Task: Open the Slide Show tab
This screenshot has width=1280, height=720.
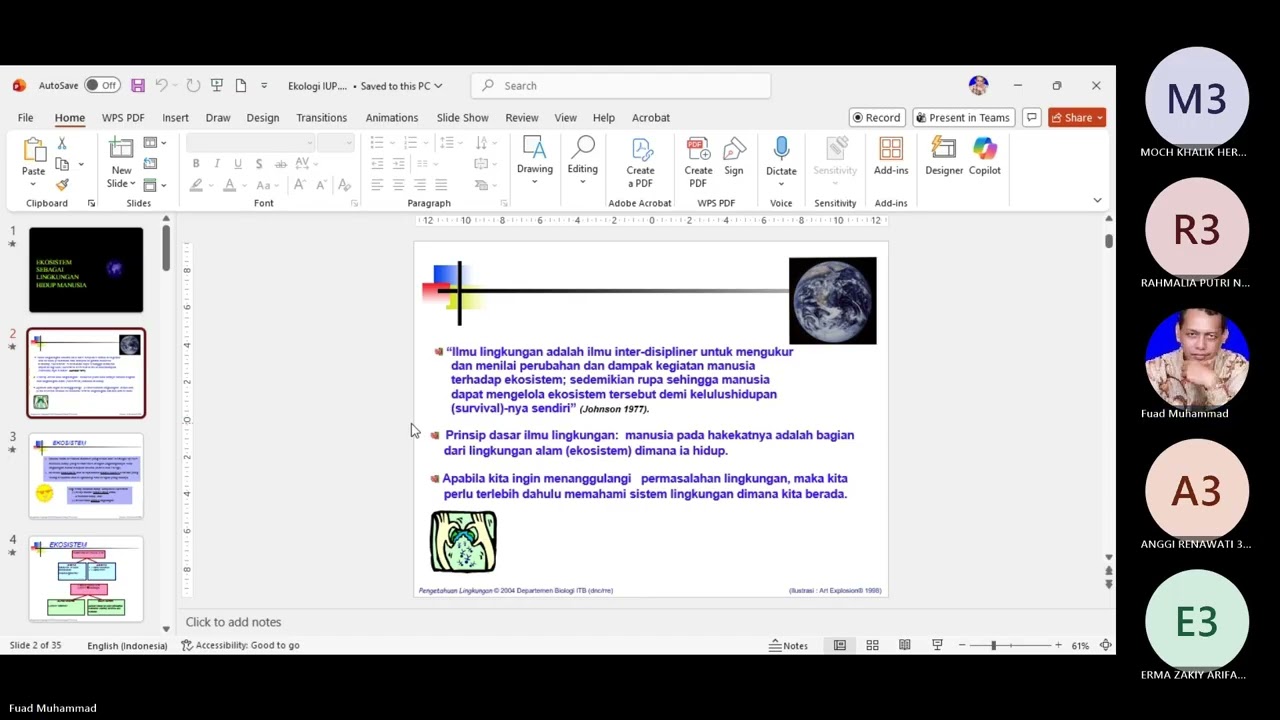Action: click(x=462, y=118)
